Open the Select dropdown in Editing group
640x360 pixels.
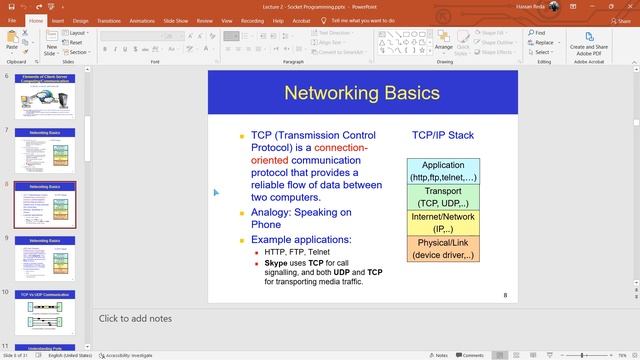[541, 52]
